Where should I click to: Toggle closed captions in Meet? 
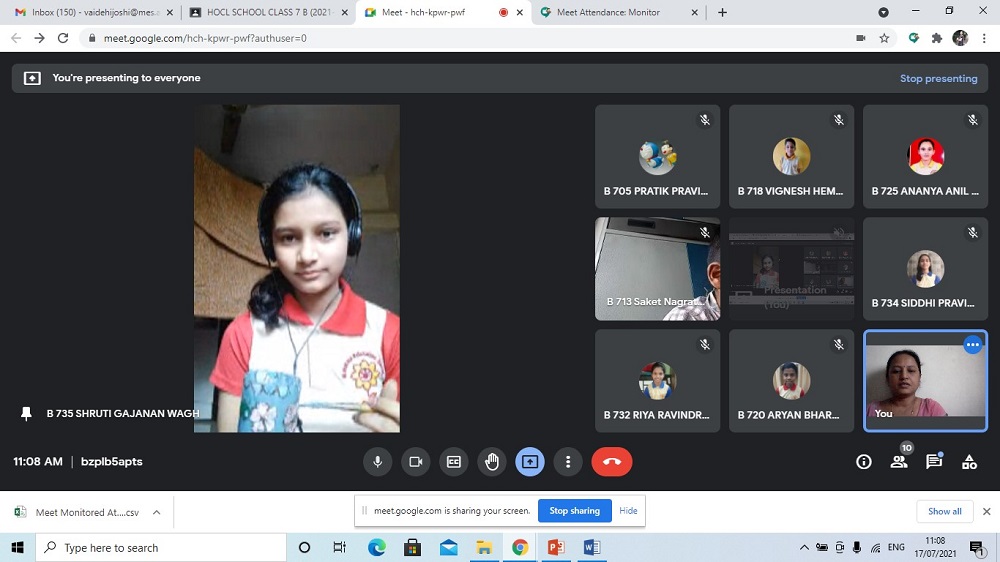click(454, 462)
